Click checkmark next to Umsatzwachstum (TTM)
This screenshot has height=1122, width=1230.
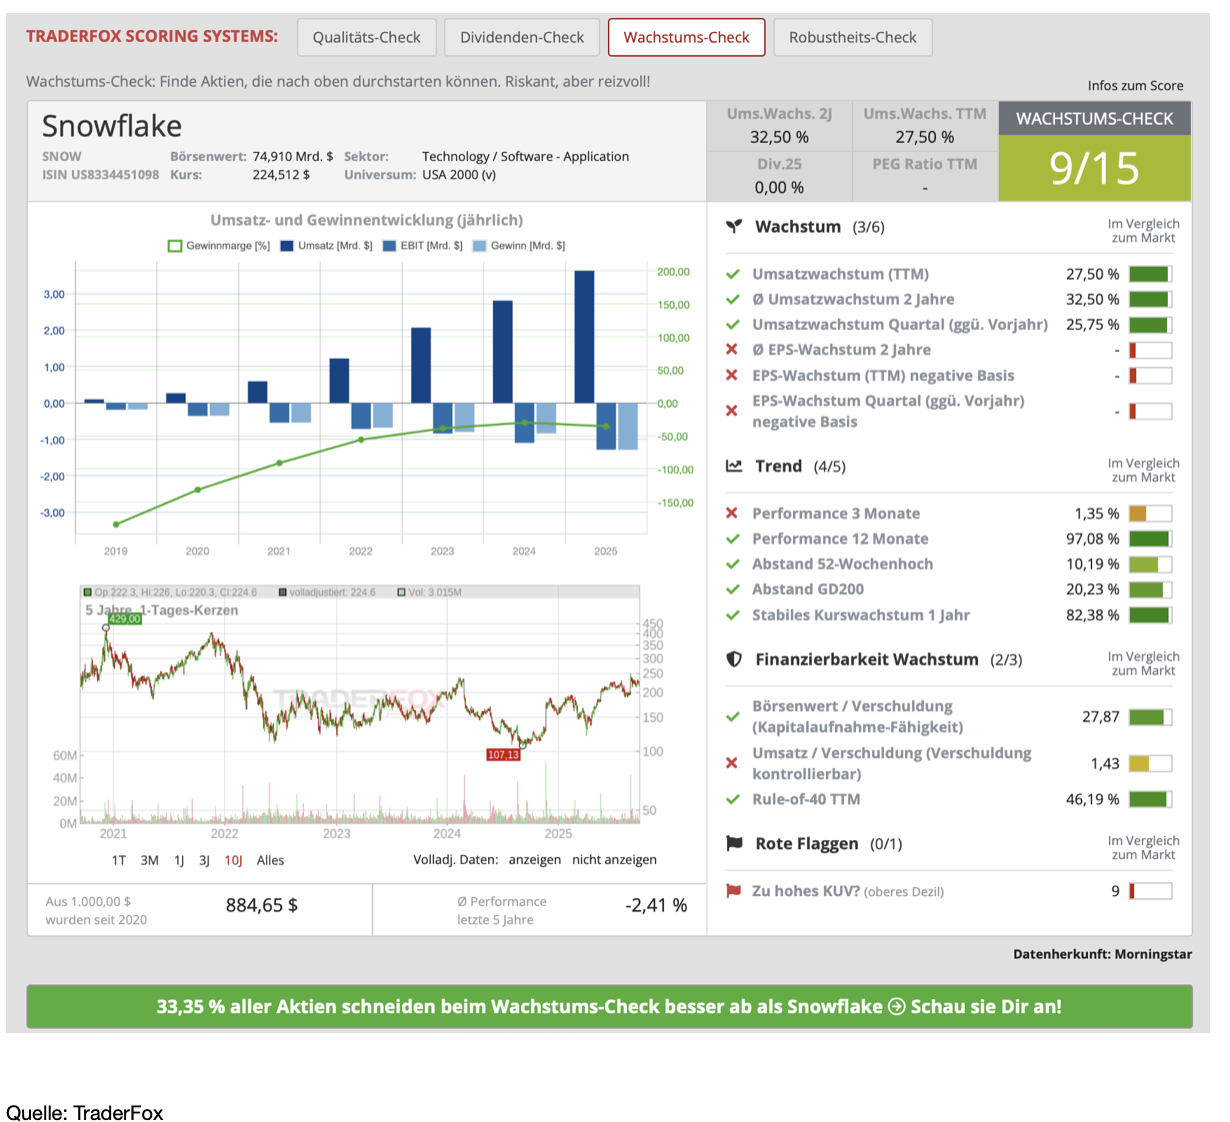733,274
